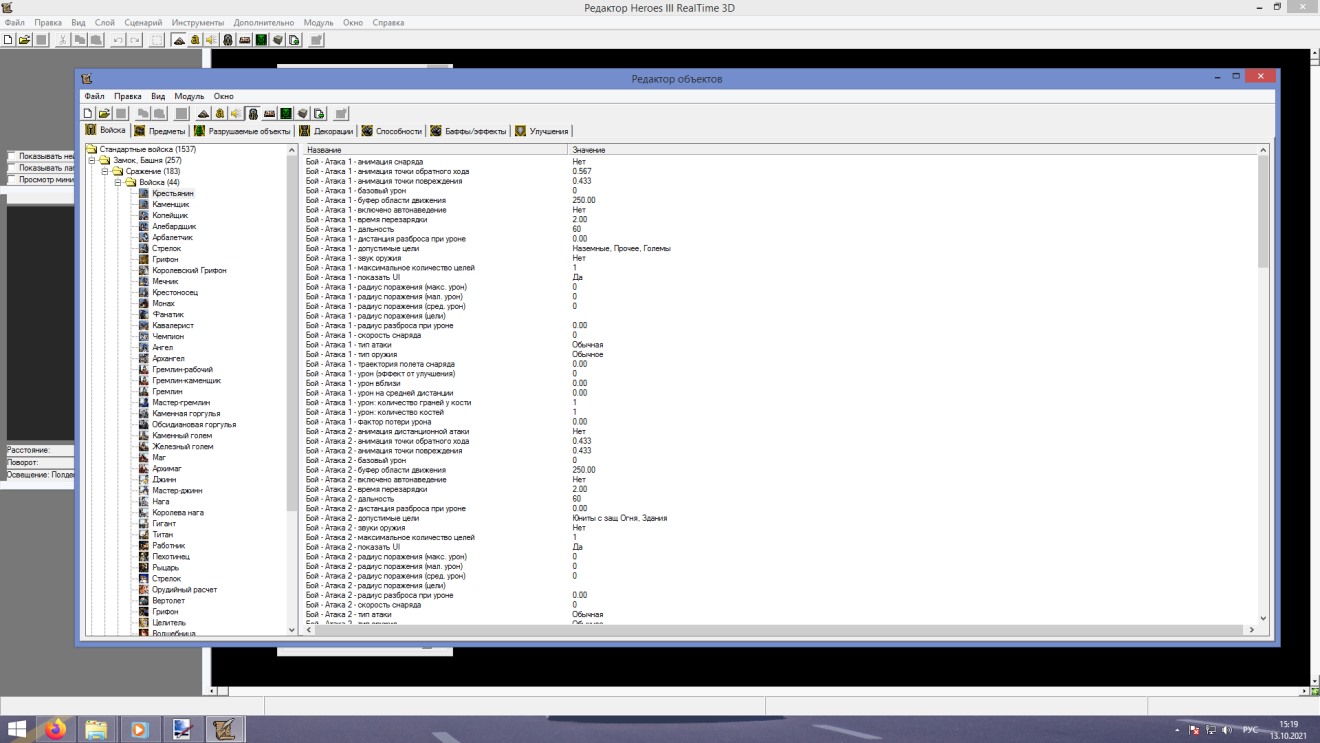Screen dimensions: 1320x743
Task: Switch to the Разрушаемые объекты tab
Action: pyautogui.click(x=242, y=131)
